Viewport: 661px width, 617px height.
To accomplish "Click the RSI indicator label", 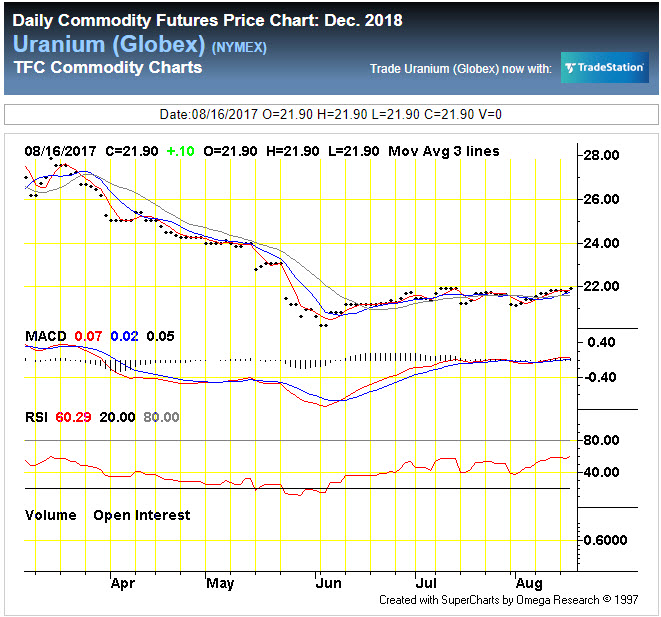I will coord(38,416).
